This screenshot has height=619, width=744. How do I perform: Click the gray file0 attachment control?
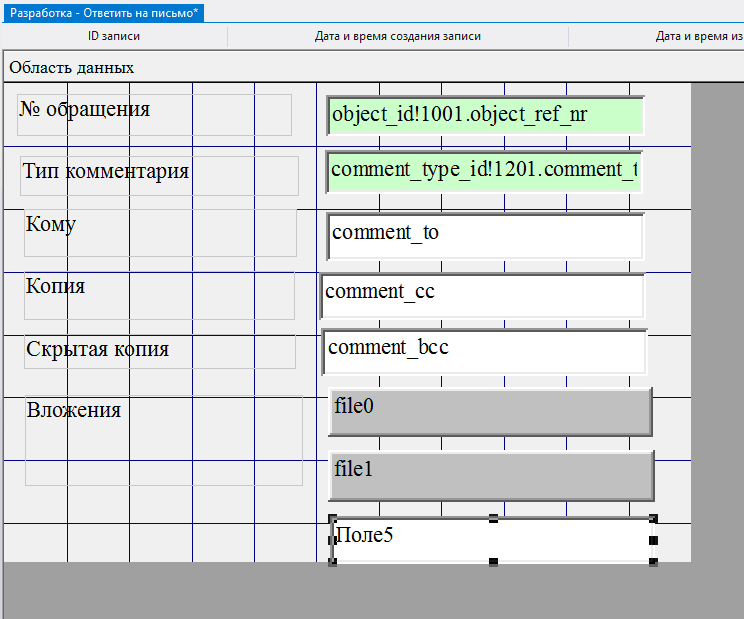(x=490, y=411)
